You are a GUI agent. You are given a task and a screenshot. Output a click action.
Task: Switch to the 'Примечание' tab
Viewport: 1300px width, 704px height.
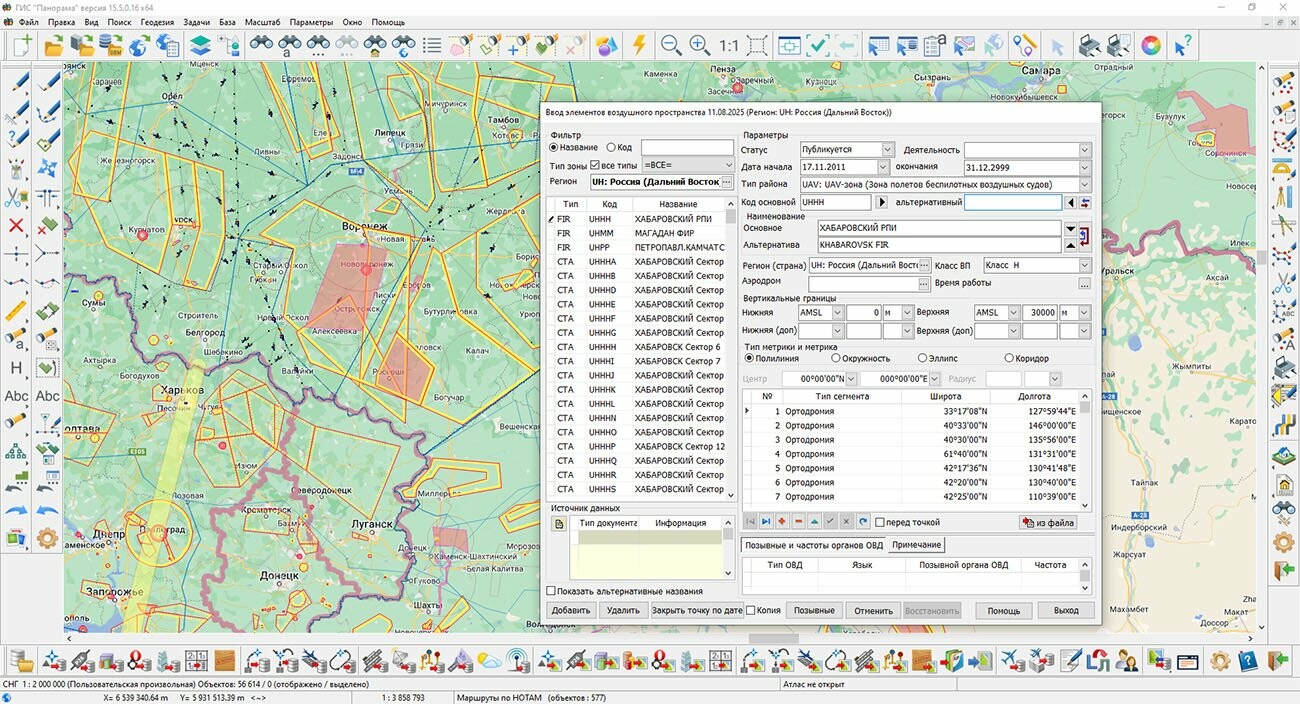pos(916,545)
